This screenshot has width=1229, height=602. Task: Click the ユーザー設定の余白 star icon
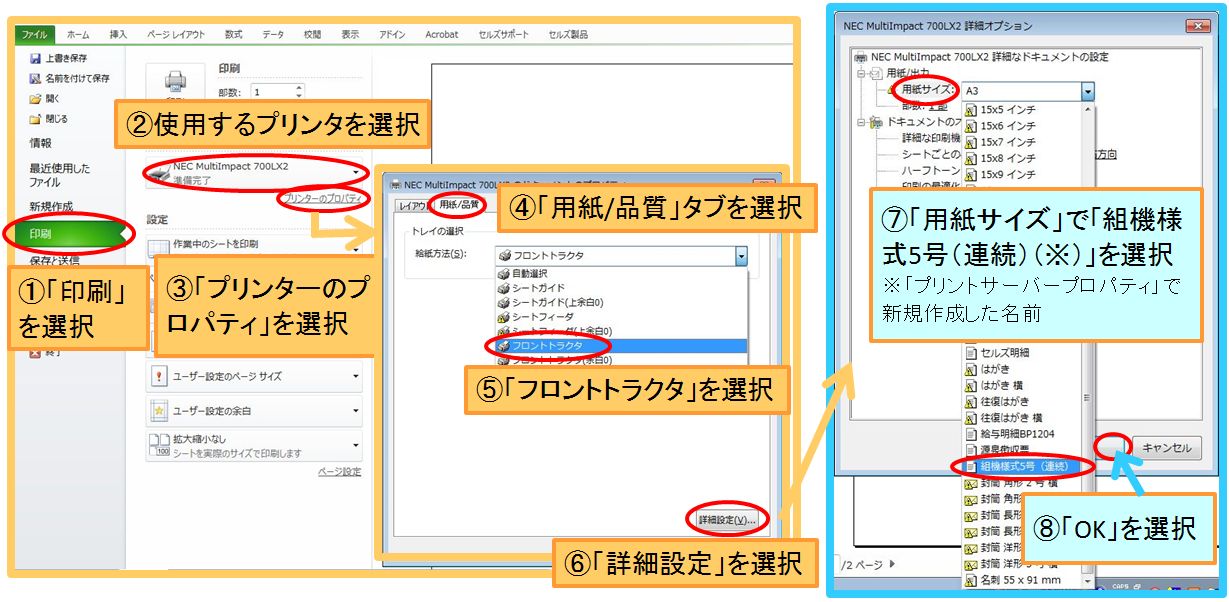[x=158, y=410]
